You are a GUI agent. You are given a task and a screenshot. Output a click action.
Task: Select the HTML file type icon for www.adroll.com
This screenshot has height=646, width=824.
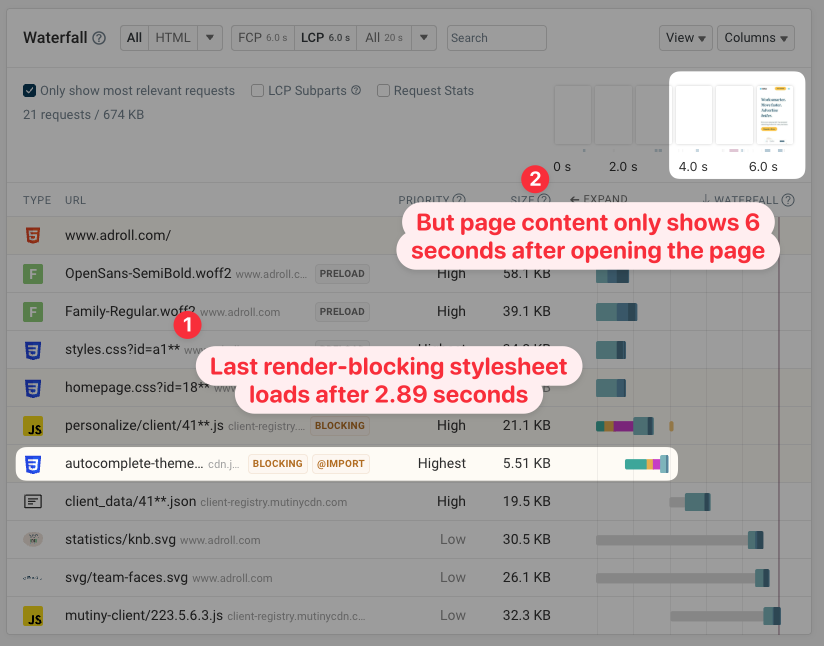click(33, 235)
